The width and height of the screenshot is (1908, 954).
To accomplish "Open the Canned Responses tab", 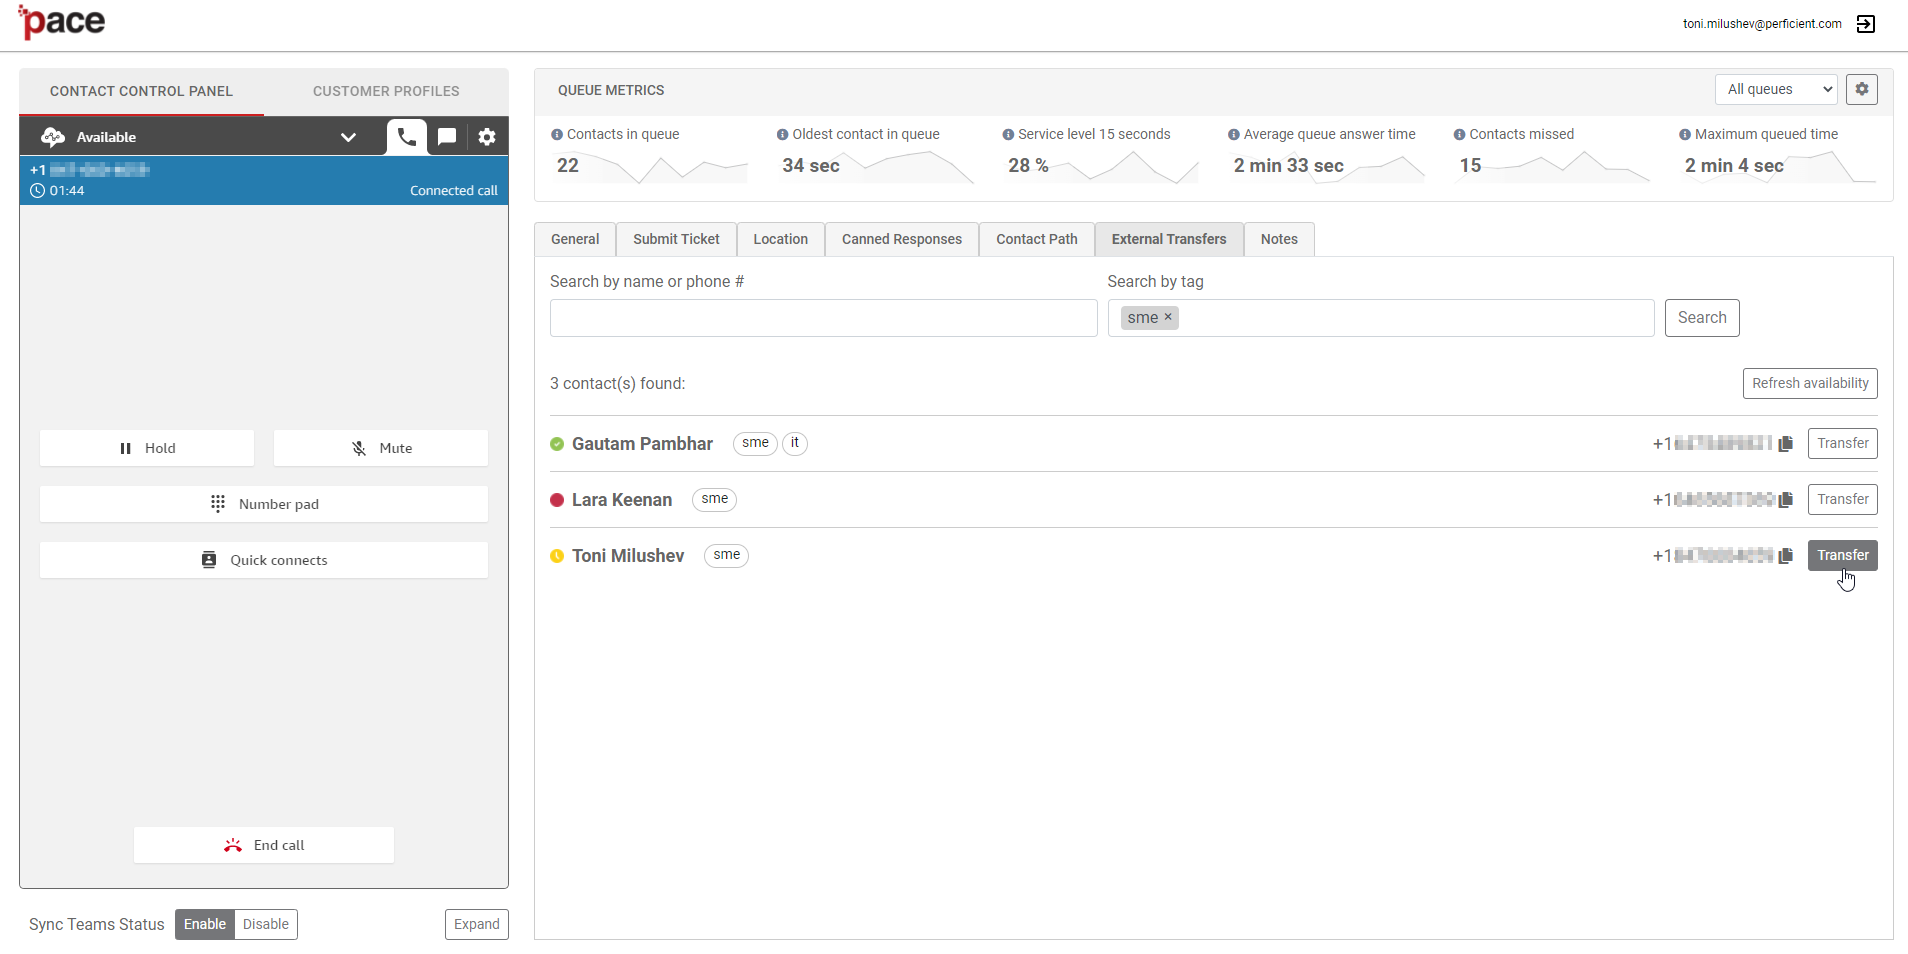I will pyautogui.click(x=900, y=239).
